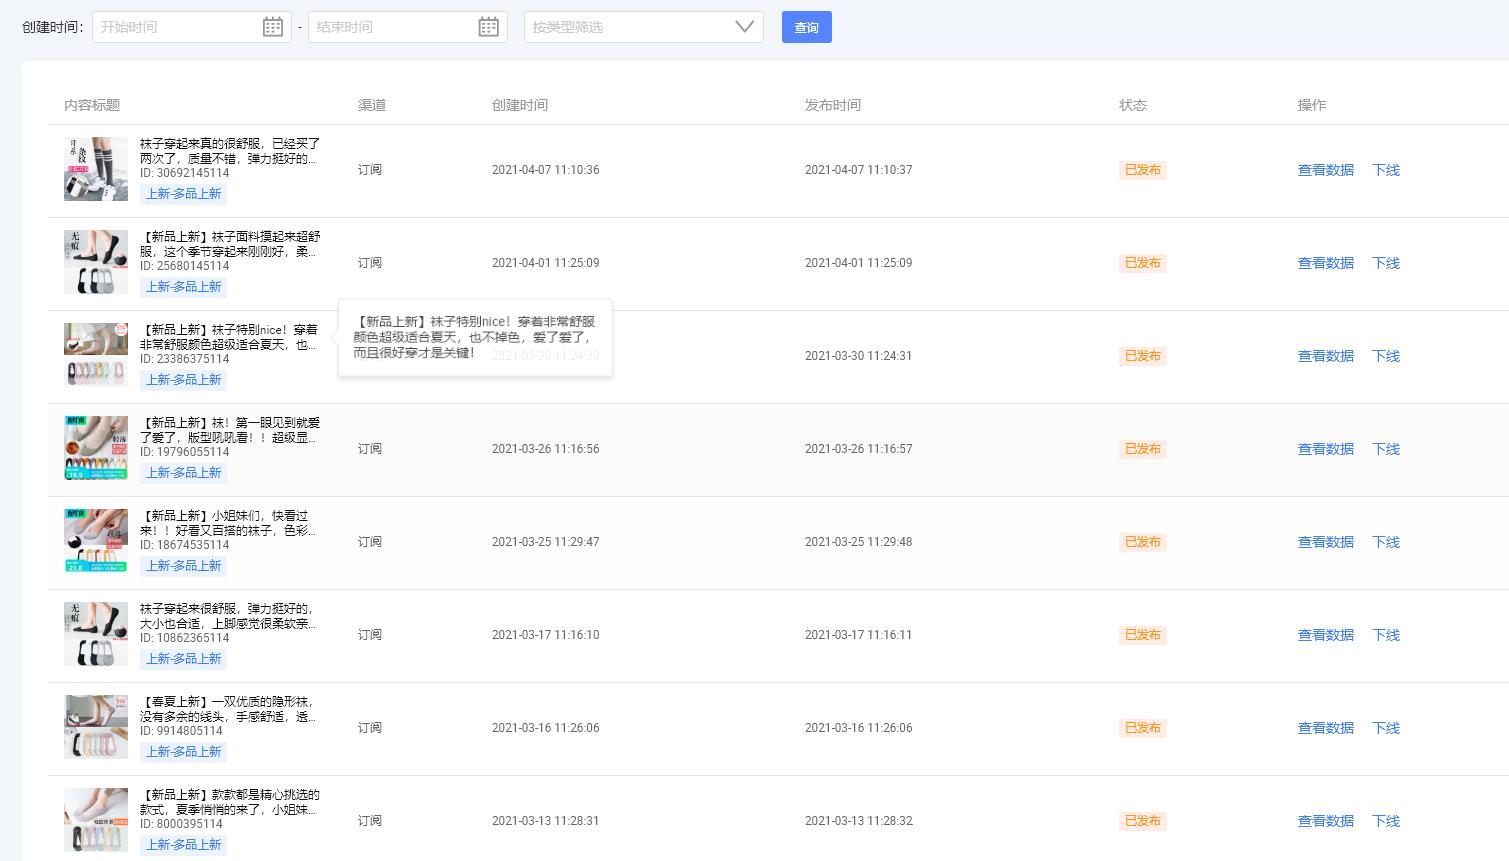Open the start time calendar icon
Viewport: 1509px width, 861px height.
(x=273, y=27)
